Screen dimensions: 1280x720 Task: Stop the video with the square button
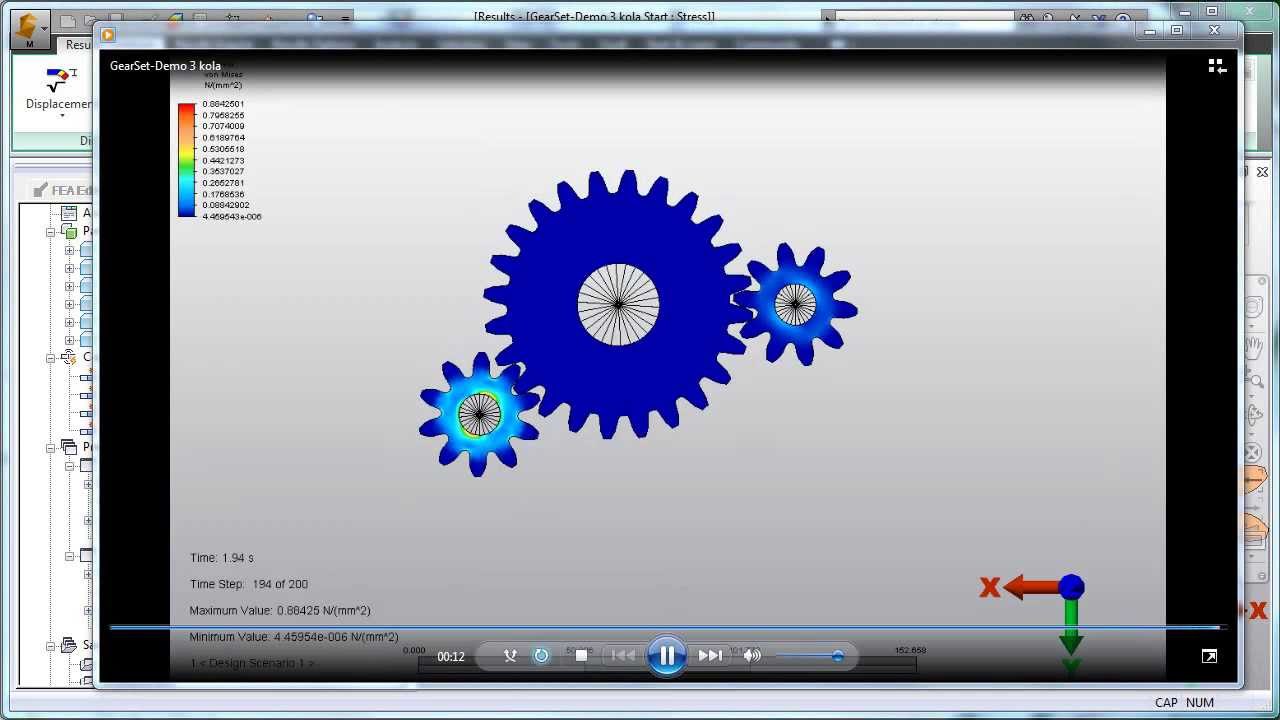tap(581, 656)
